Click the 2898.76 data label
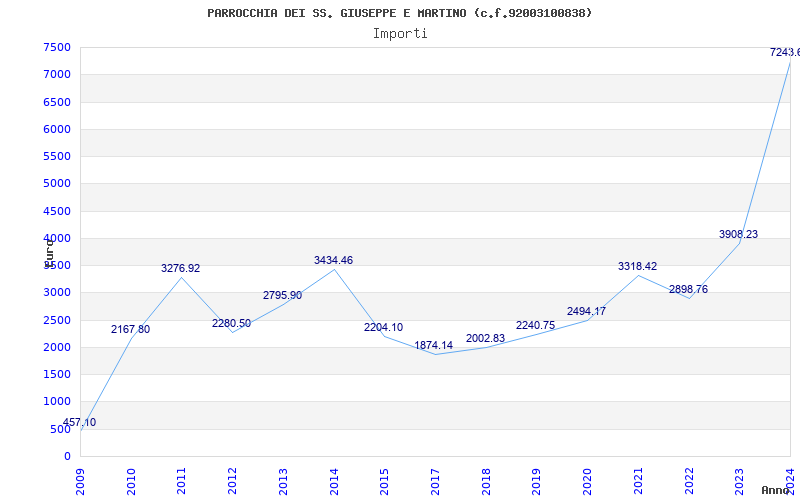This screenshot has width=800, height=500. tap(688, 289)
